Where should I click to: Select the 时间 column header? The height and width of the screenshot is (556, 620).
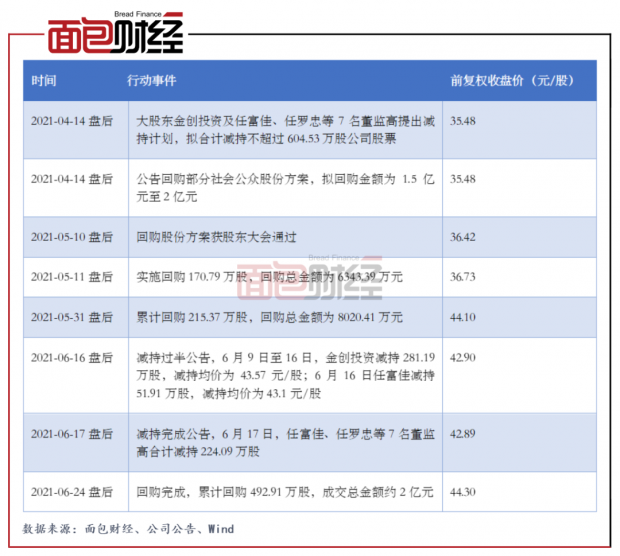tap(44, 81)
